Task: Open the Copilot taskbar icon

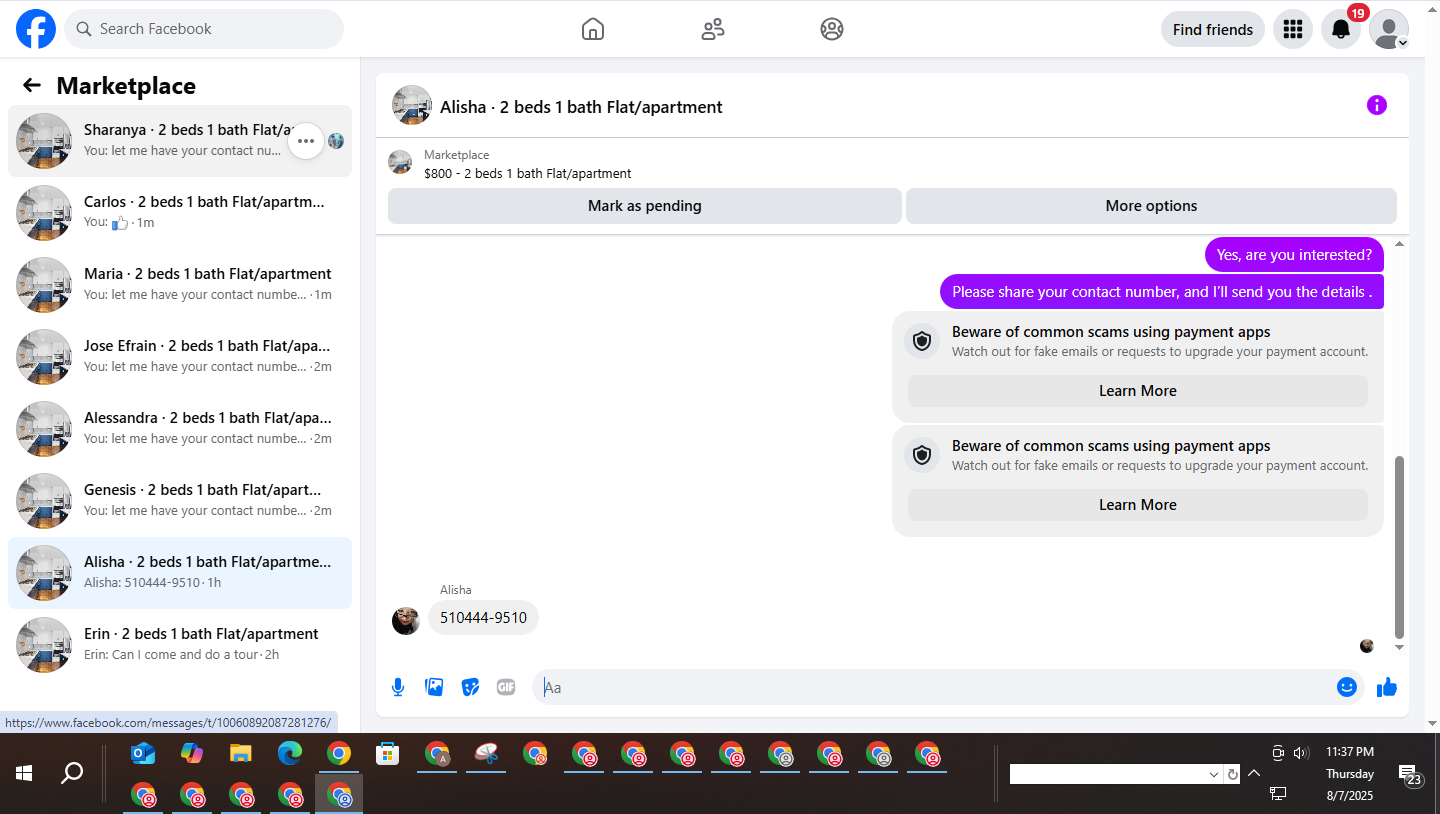Action: coord(192,753)
